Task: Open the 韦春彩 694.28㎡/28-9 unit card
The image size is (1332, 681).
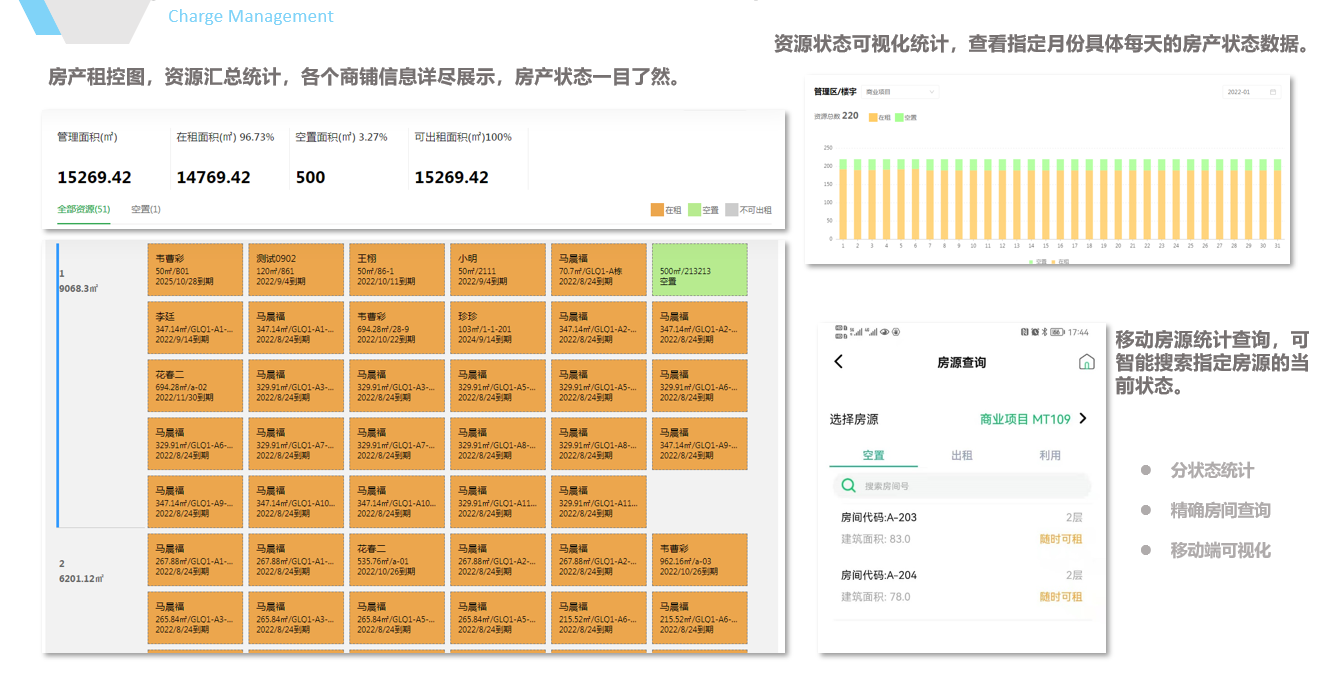Action: click(x=397, y=328)
